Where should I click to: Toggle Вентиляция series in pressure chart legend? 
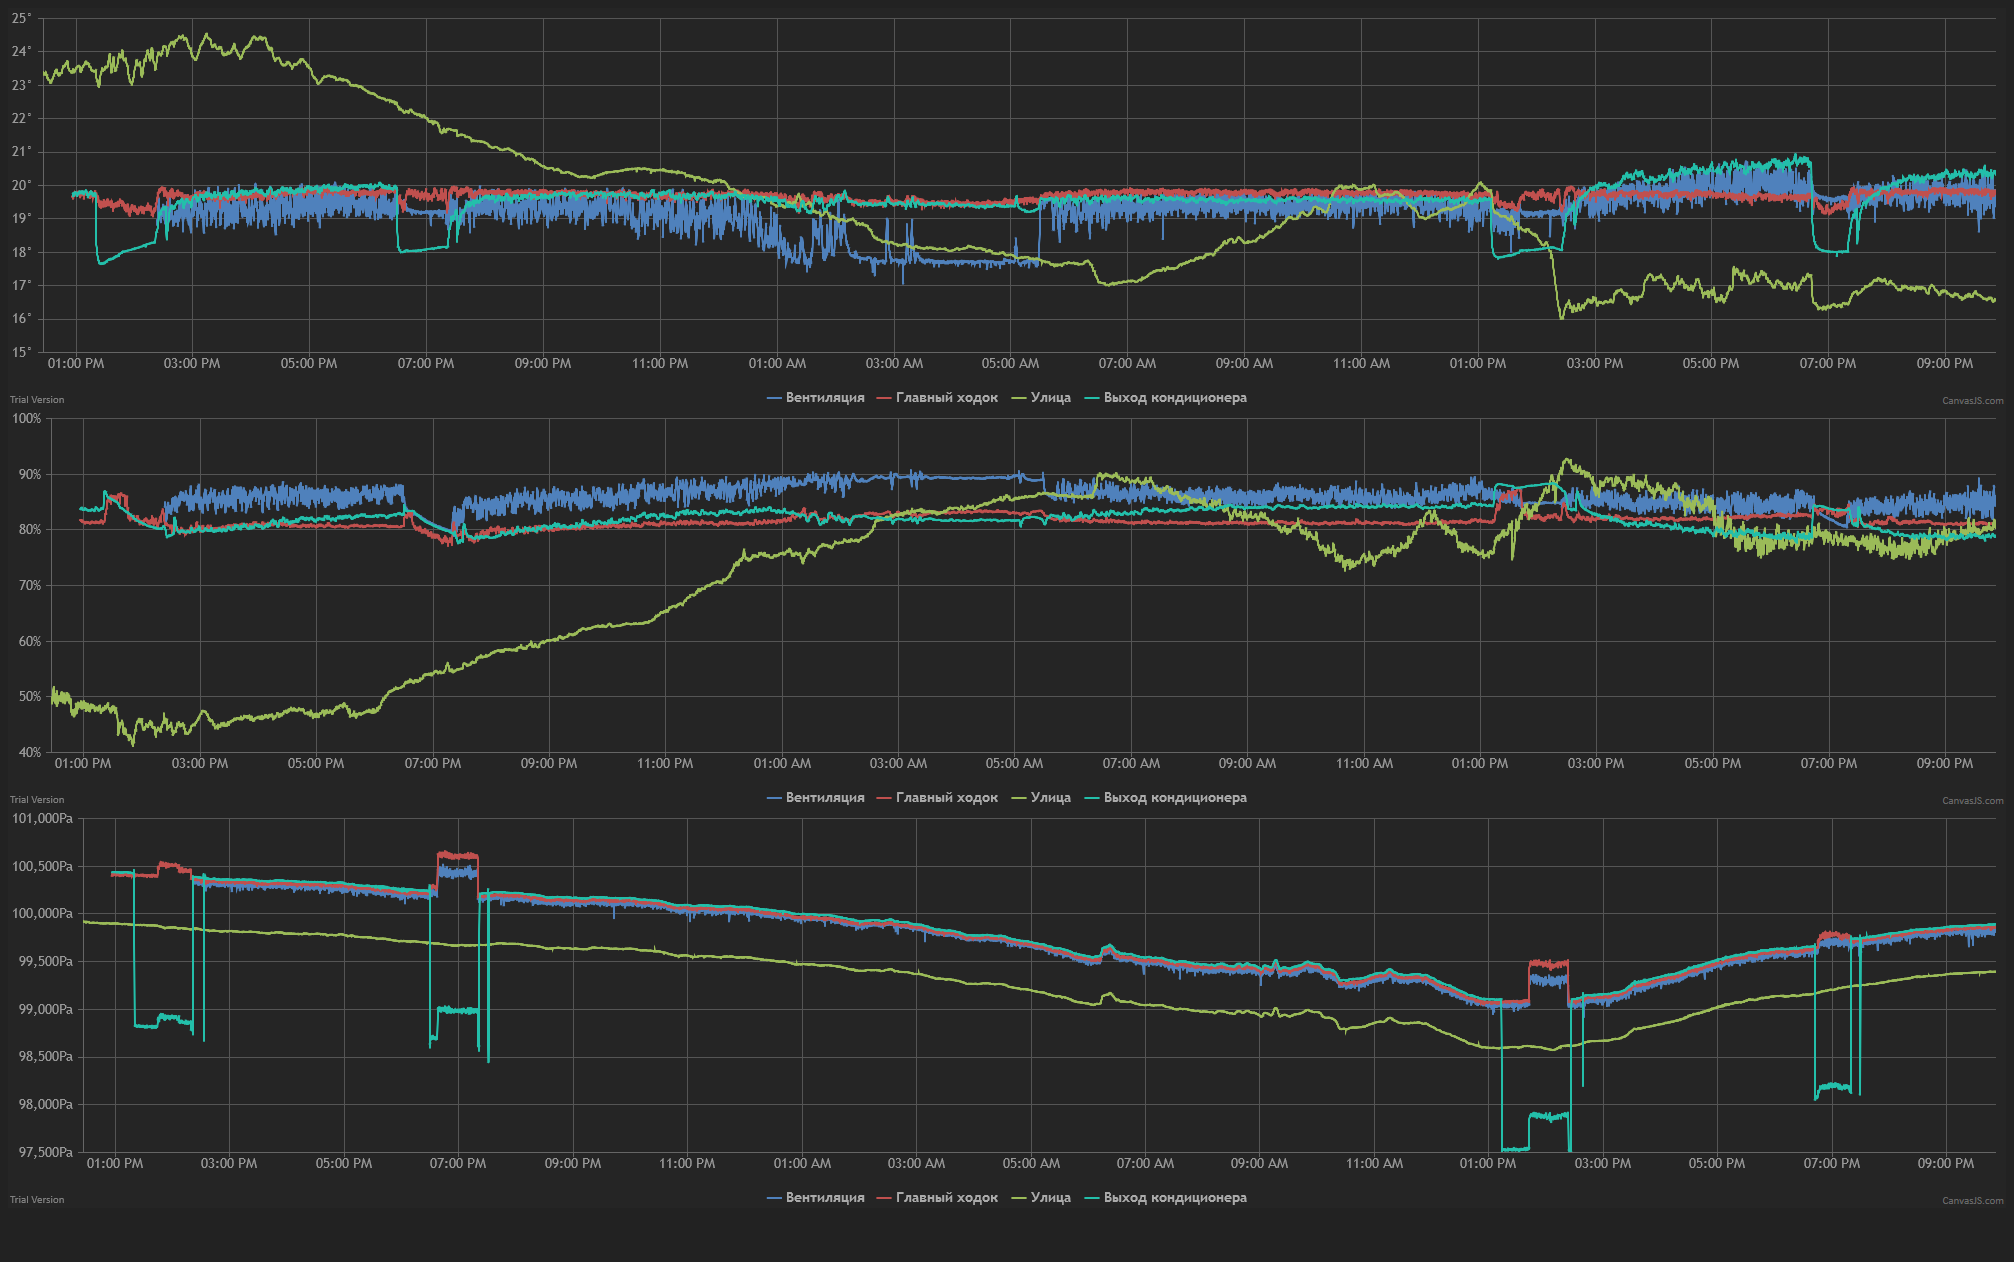(815, 1198)
